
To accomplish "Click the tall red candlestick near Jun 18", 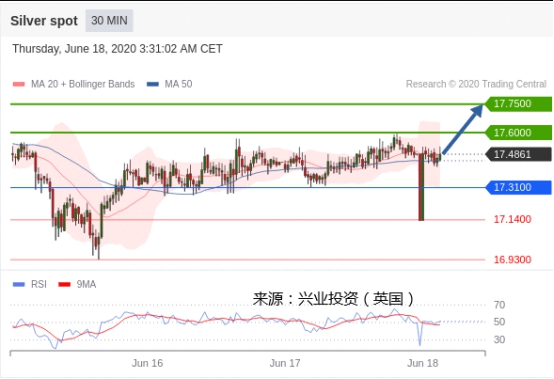I will [x=421, y=187].
